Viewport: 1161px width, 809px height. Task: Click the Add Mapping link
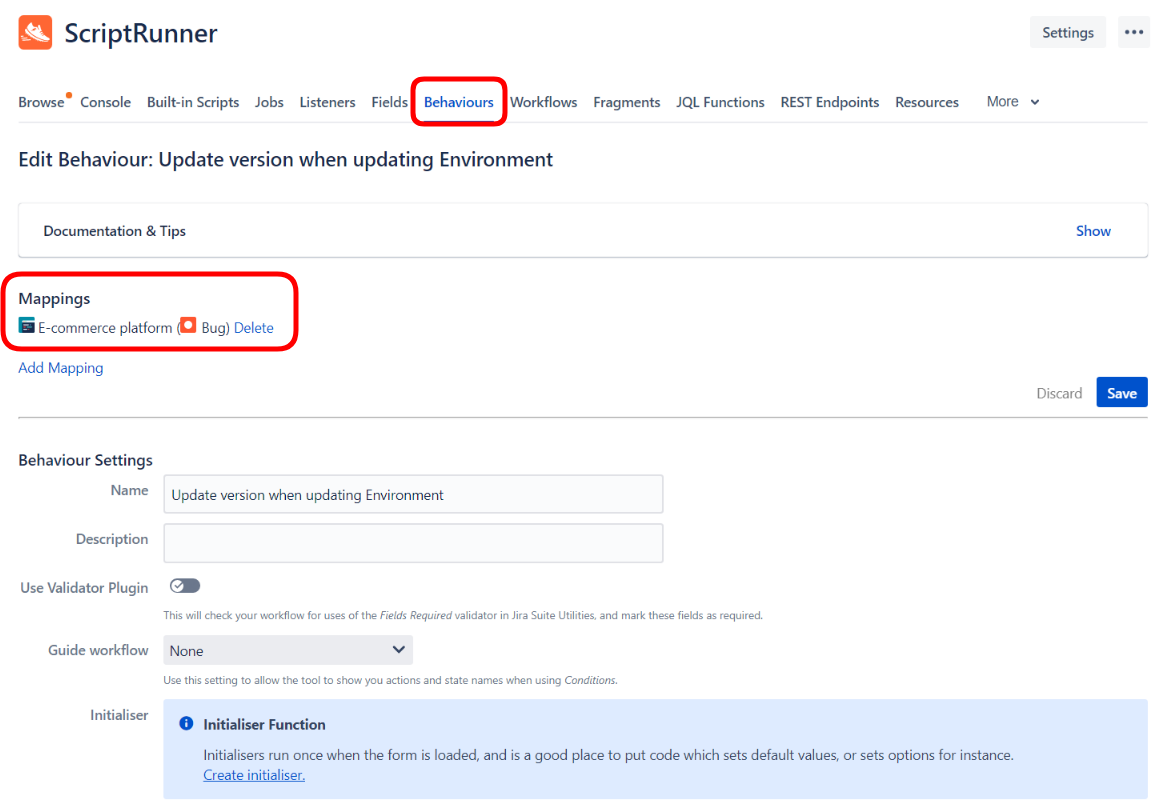point(61,368)
